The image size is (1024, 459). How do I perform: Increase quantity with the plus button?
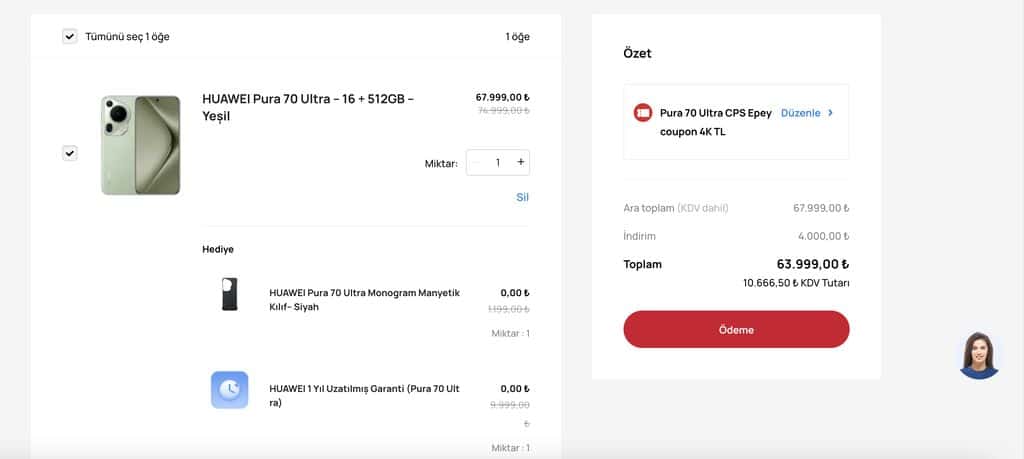(x=520, y=163)
